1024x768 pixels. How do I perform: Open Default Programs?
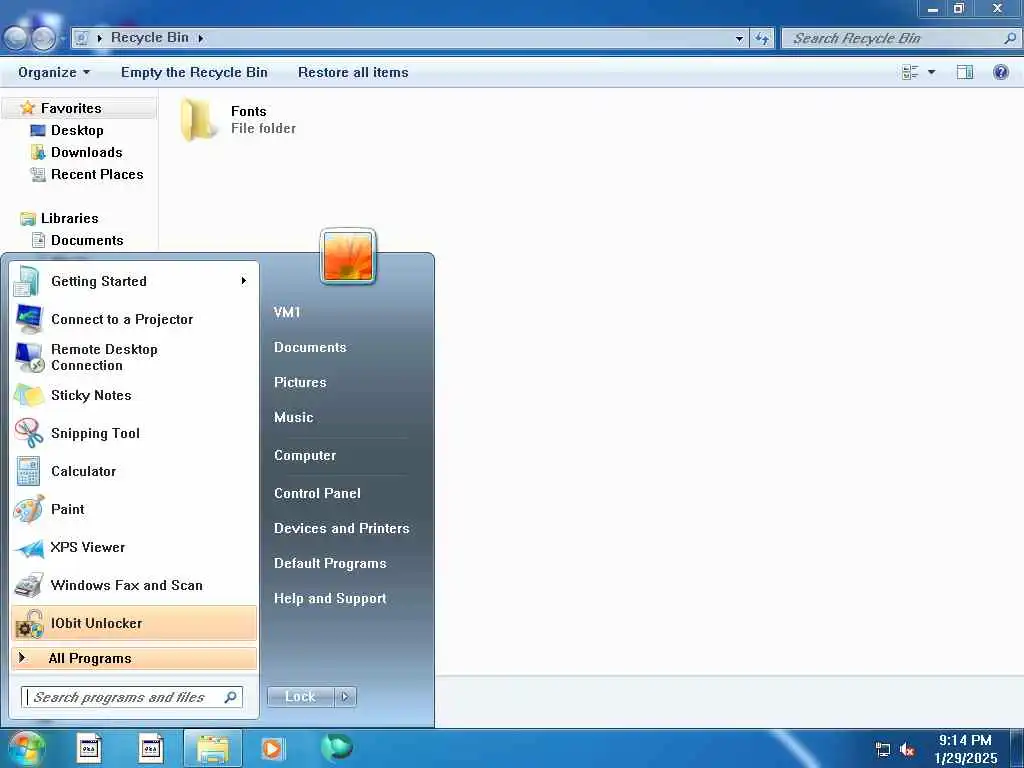pos(330,563)
